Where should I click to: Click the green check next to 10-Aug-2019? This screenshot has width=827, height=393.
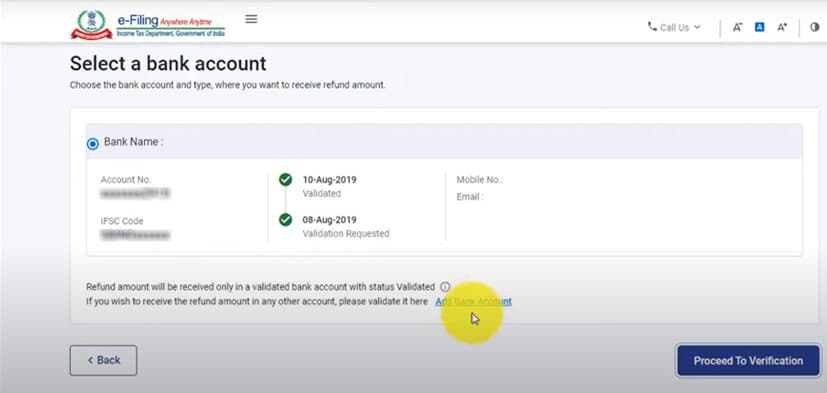285,180
